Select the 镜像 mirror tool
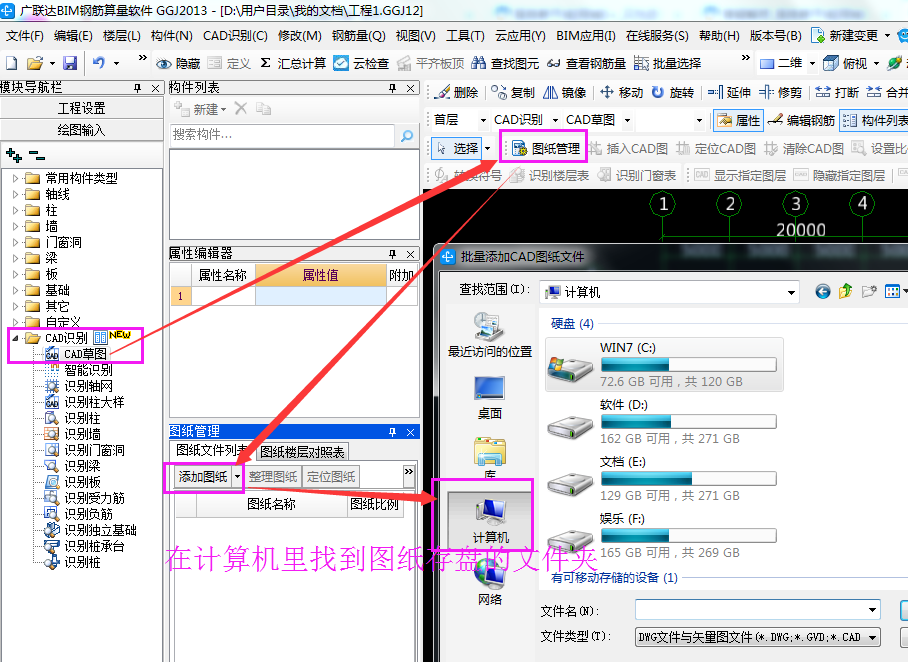 coord(565,92)
